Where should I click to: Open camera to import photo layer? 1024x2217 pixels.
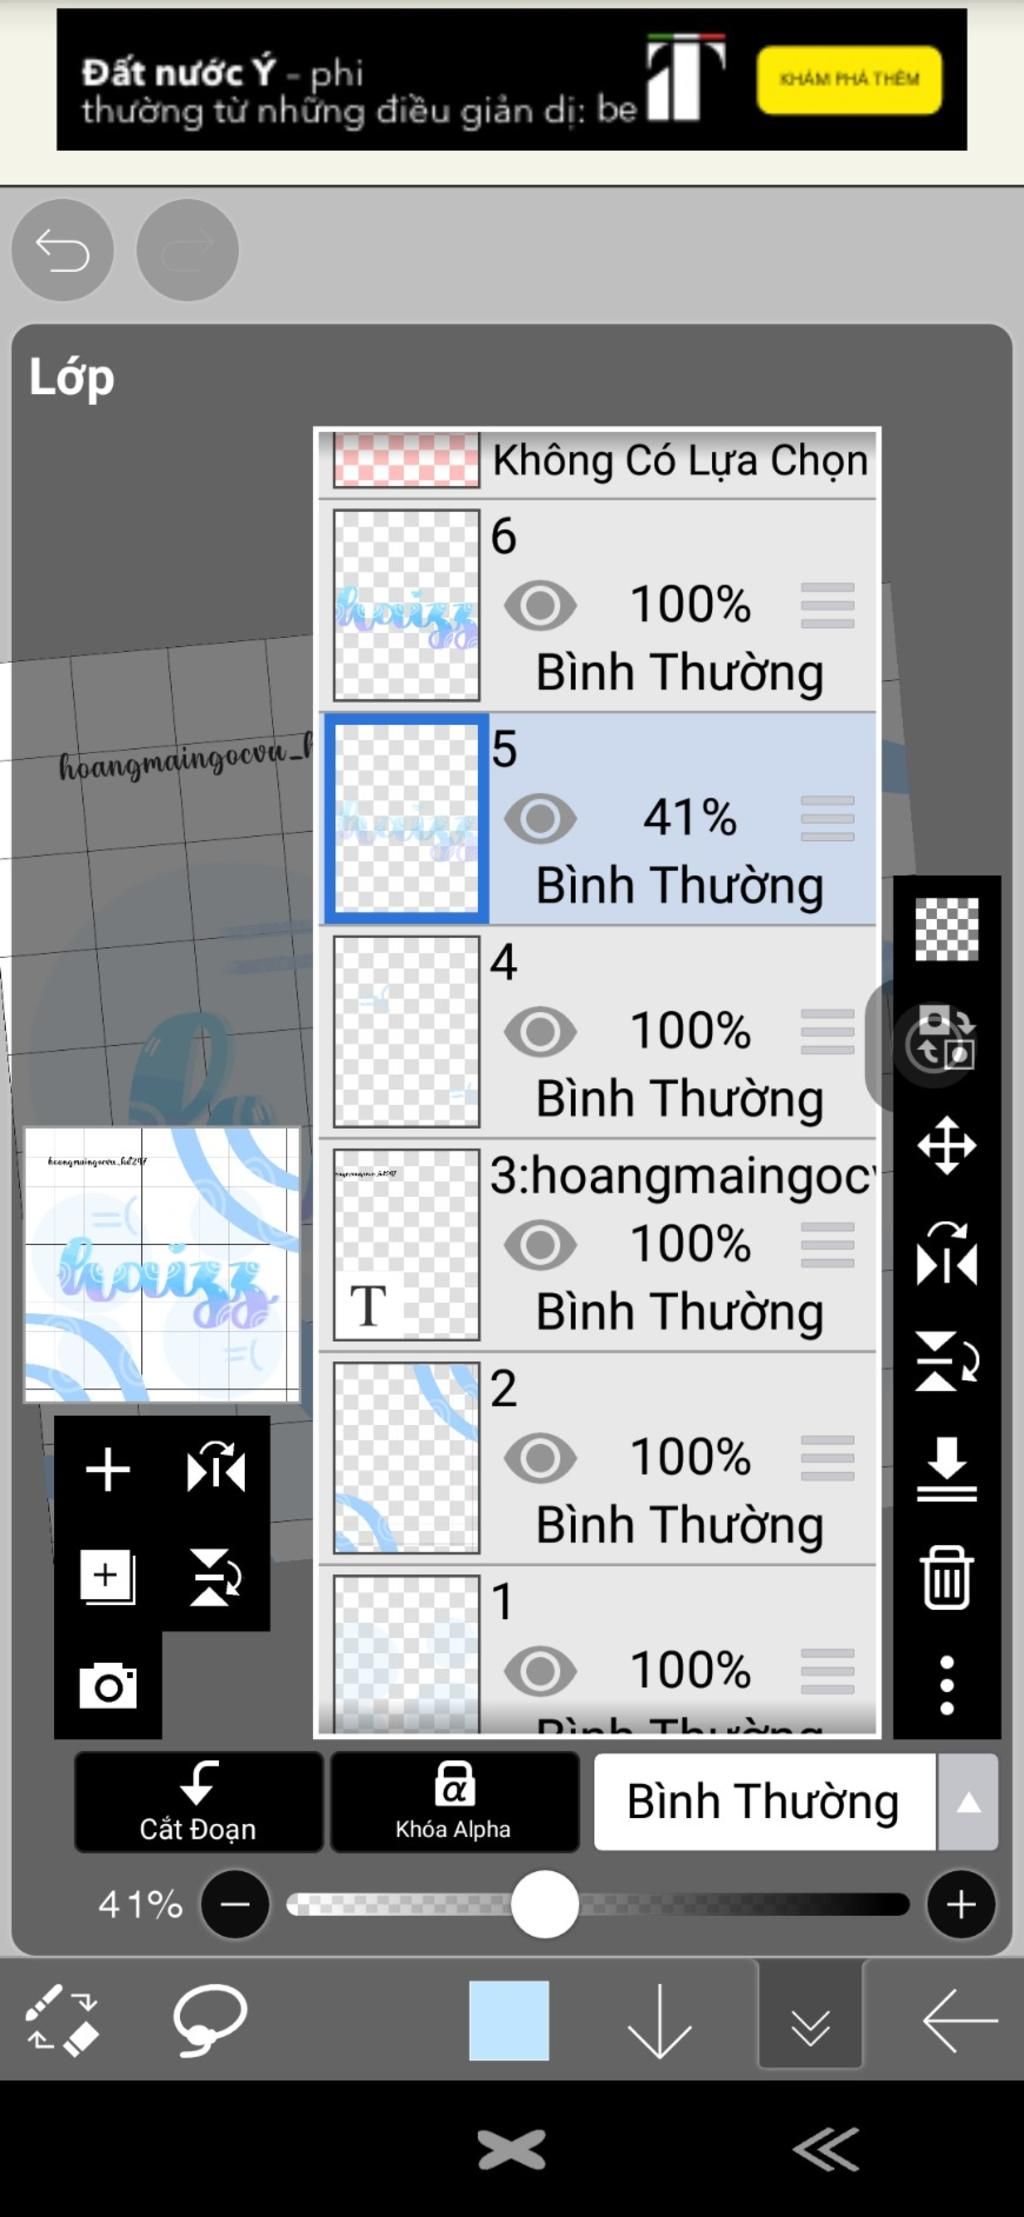click(x=108, y=1686)
